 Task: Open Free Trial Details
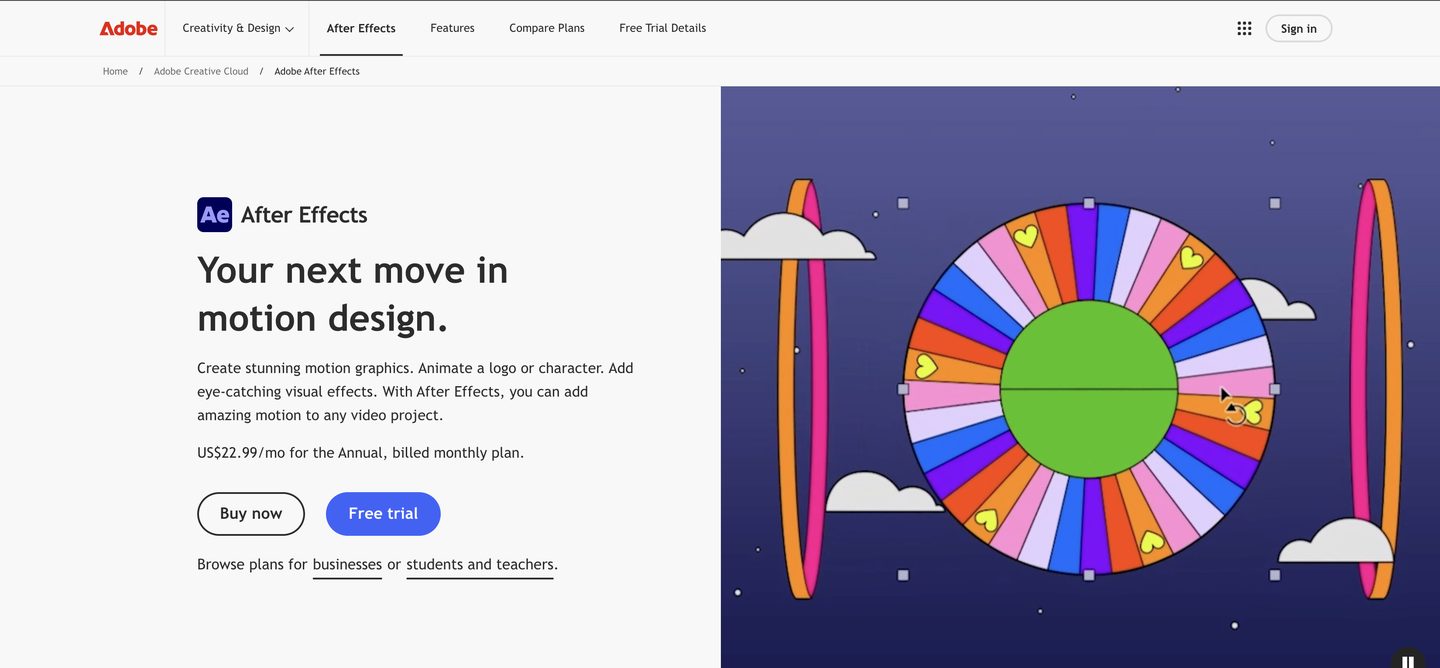click(662, 28)
